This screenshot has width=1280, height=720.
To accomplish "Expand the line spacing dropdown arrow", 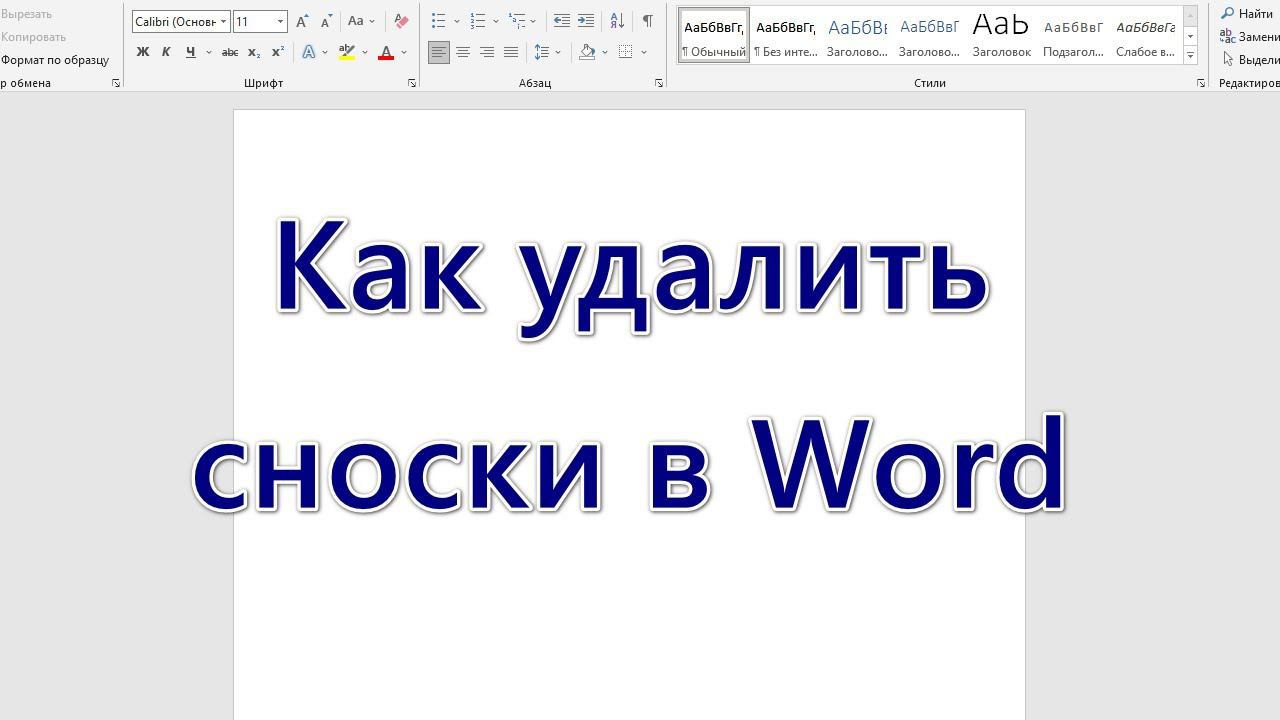I will (x=558, y=52).
